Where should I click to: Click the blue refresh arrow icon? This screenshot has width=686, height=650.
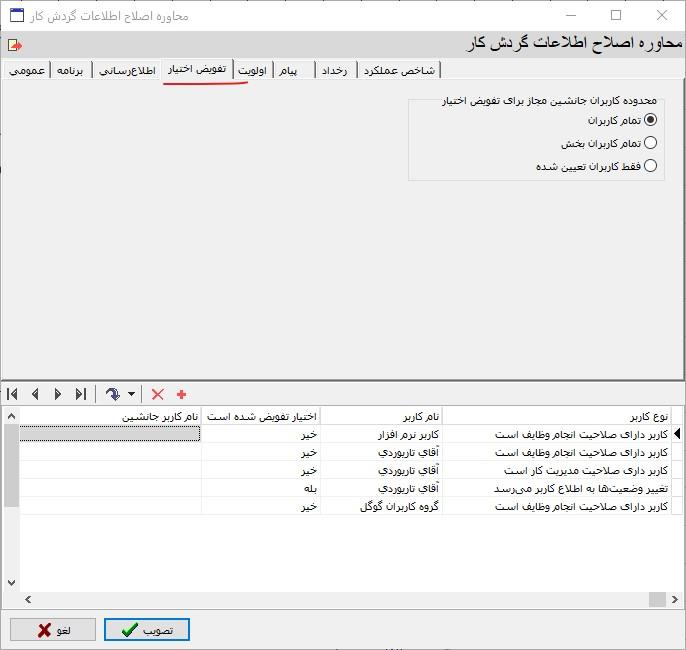(112, 394)
